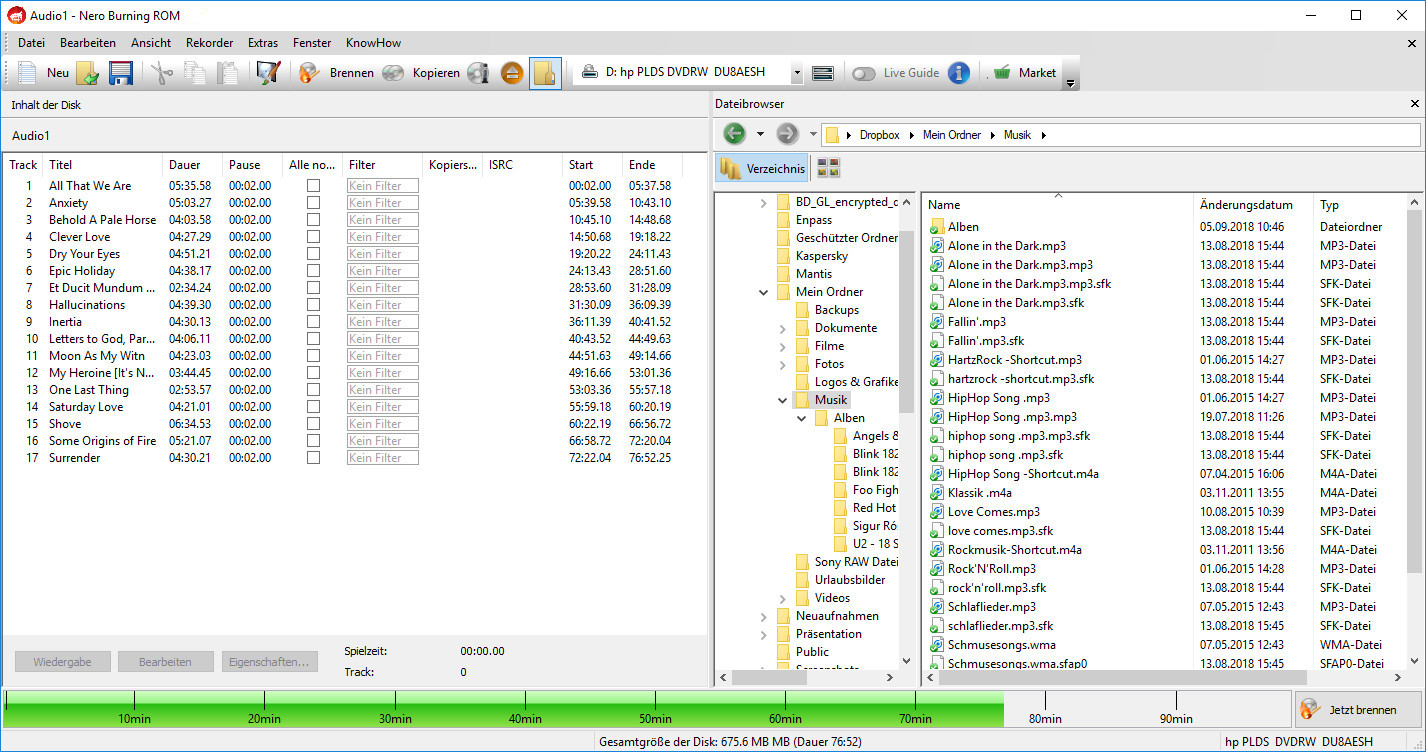Open the Ansicht menu

coord(151,43)
